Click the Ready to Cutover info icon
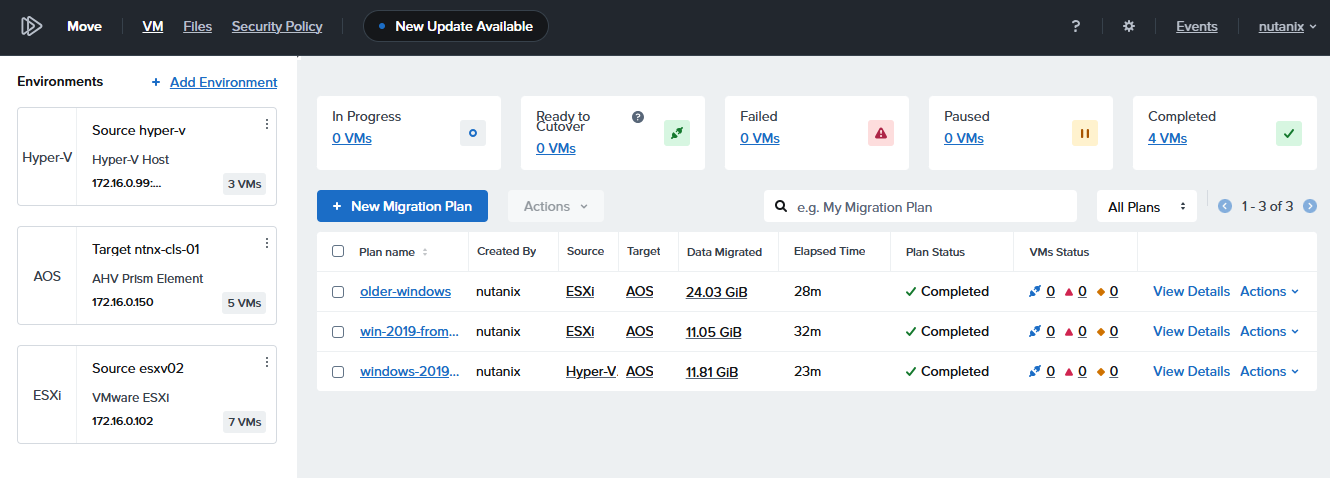Image resolution: width=1330 pixels, height=478 pixels. [x=638, y=117]
